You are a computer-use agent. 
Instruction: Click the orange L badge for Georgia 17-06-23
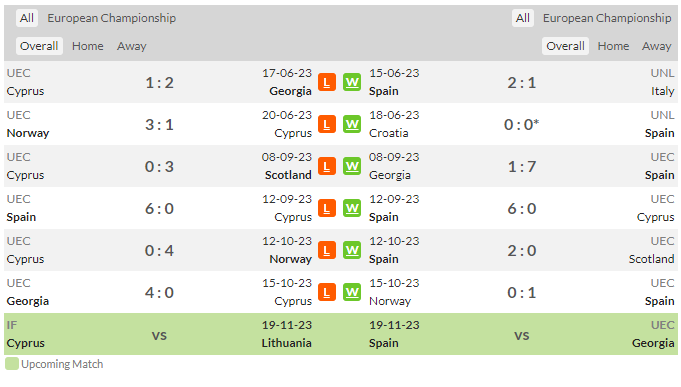coord(327,82)
